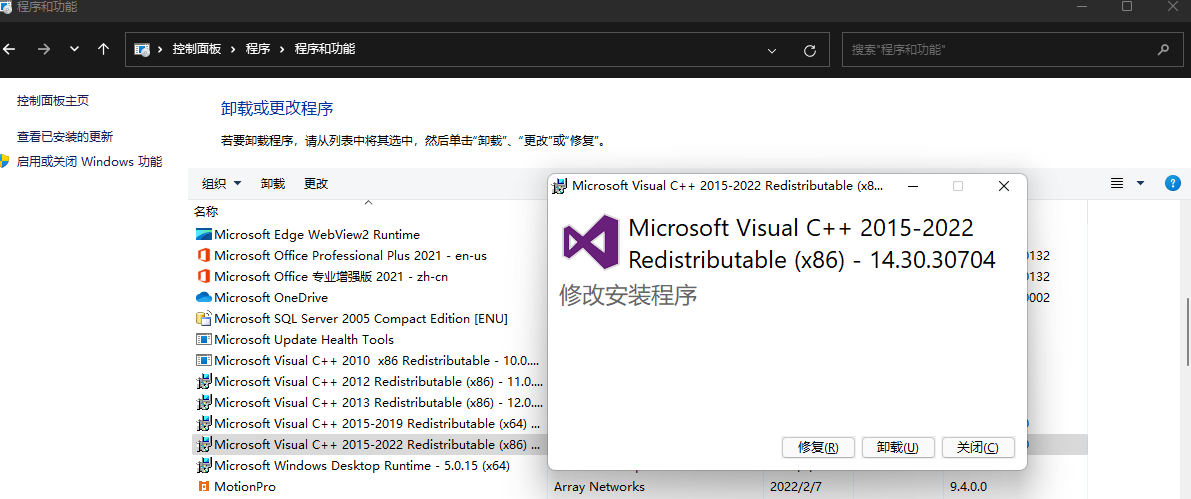Open 控制面板 breadcrumb in address bar
Viewport: 1191px width, 499px height.
tap(197, 49)
